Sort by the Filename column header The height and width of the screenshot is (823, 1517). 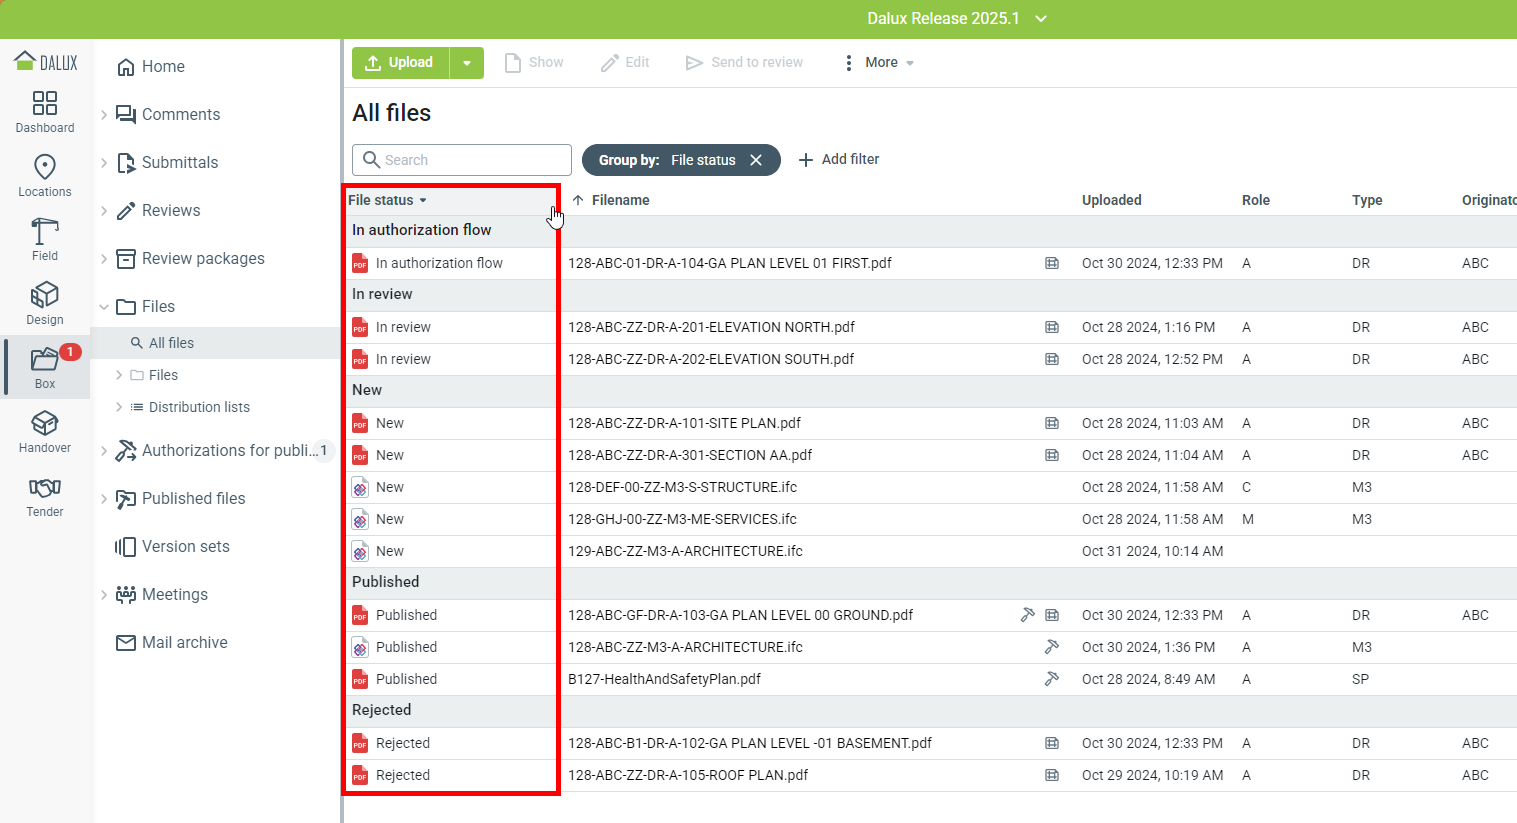coord(619,200)
